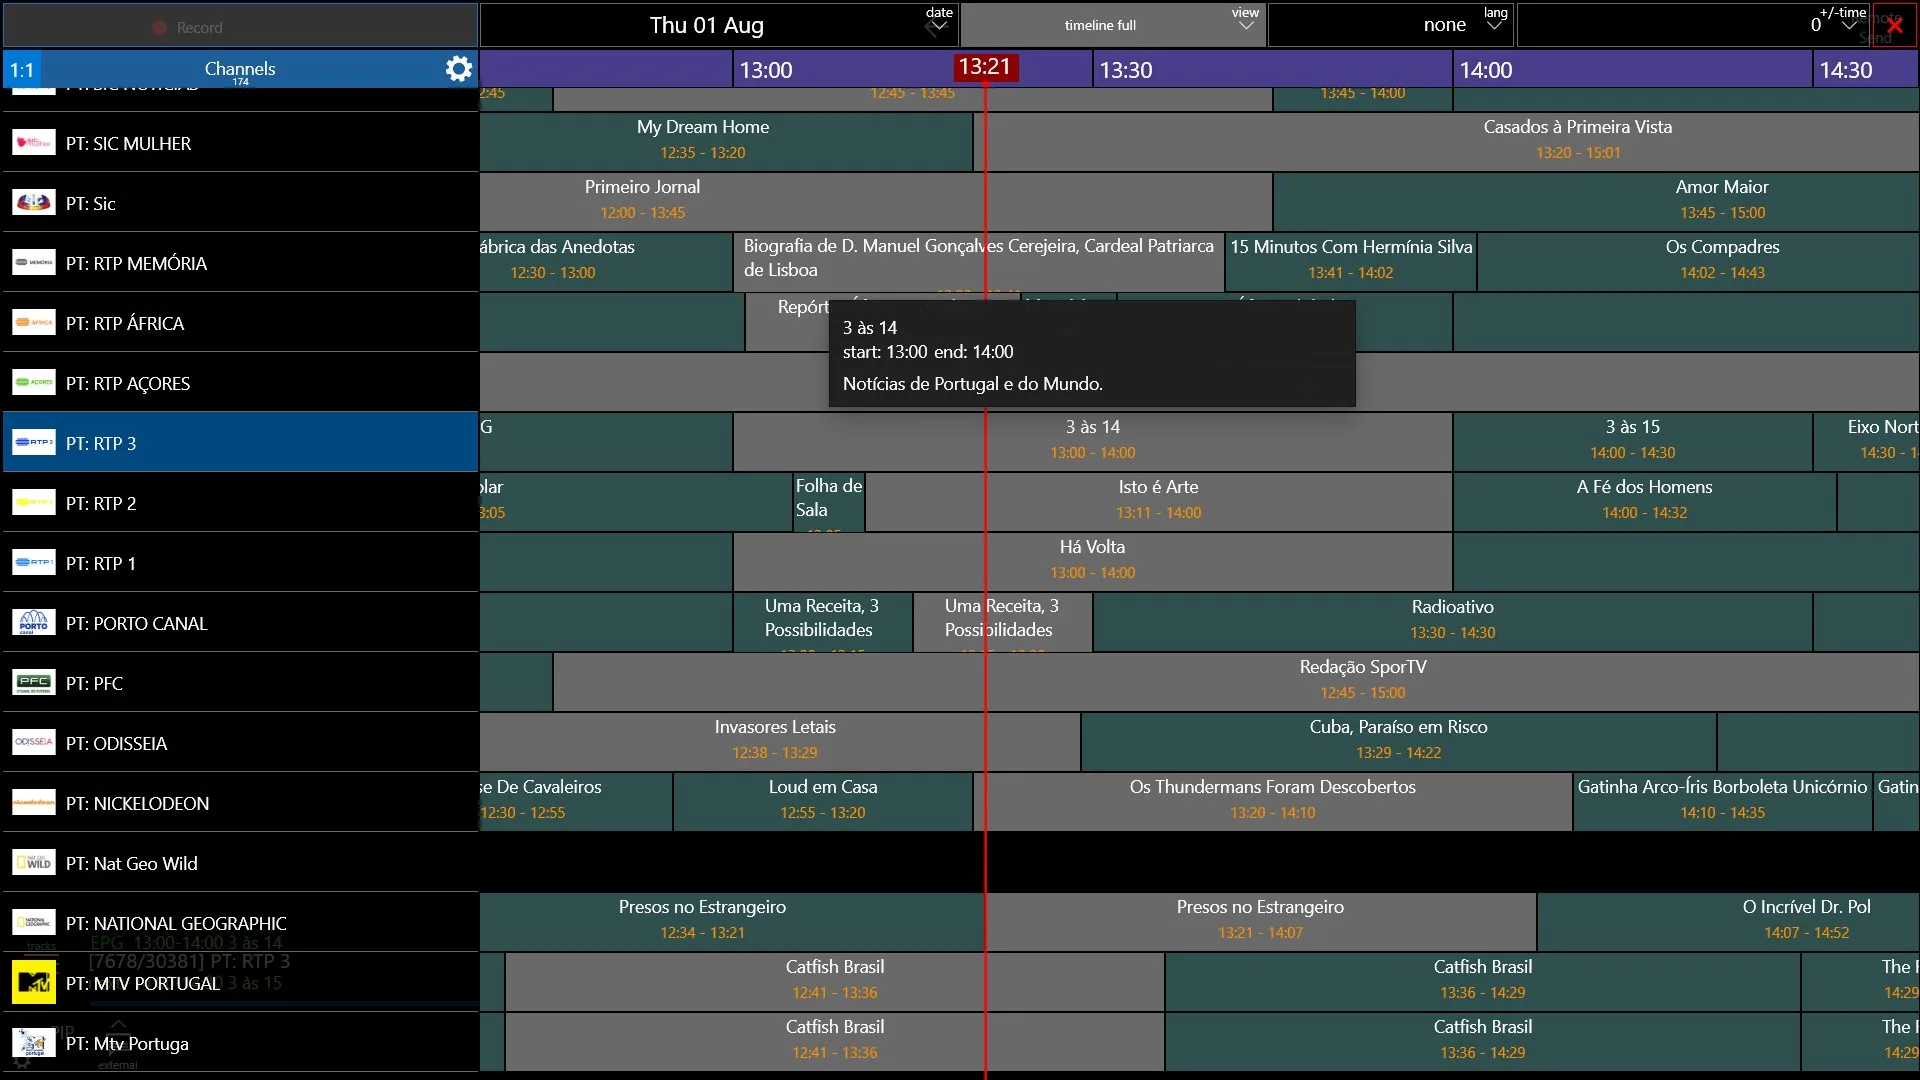Select Amor Maior program
This screenshot has height=1080, width=1920.
click(1597, 201)
